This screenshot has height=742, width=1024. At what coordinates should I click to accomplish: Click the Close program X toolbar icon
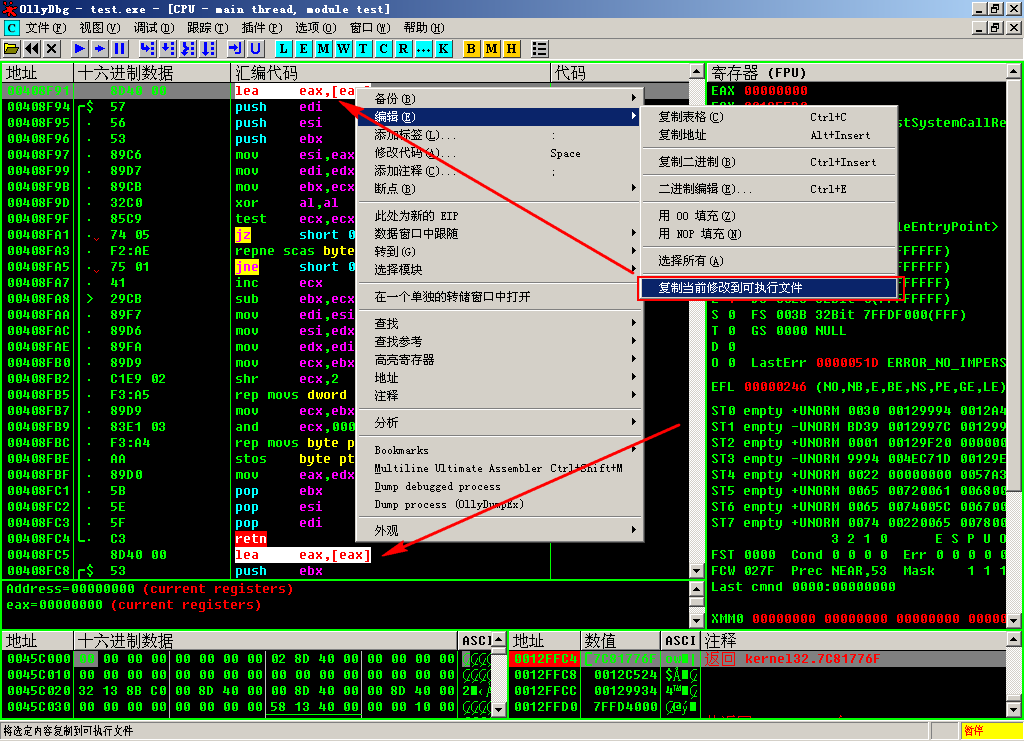(52, 48)
